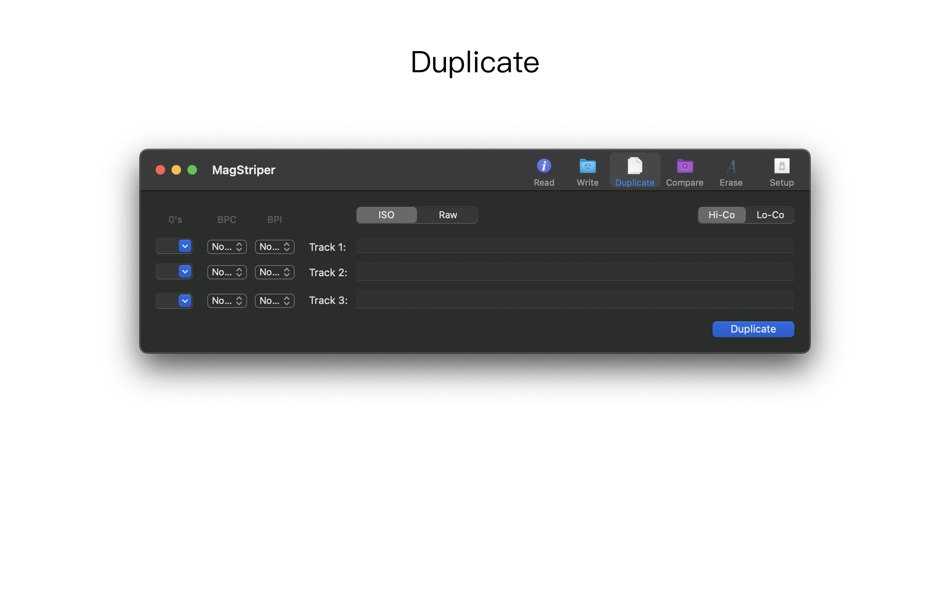Open the Track 1 leading zeros dropdown
Image resolution: width=950 pixels, height=594 pixels.
[174, 246]
